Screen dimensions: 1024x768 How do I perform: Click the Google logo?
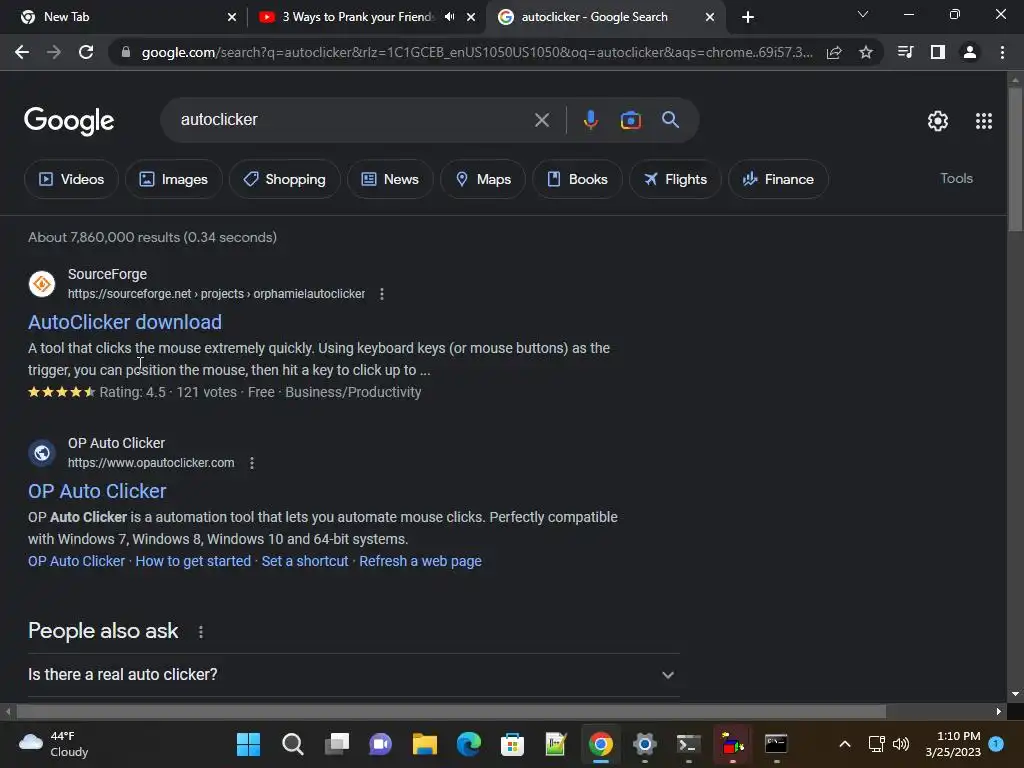pyautogui.click(x=69, y=120)
